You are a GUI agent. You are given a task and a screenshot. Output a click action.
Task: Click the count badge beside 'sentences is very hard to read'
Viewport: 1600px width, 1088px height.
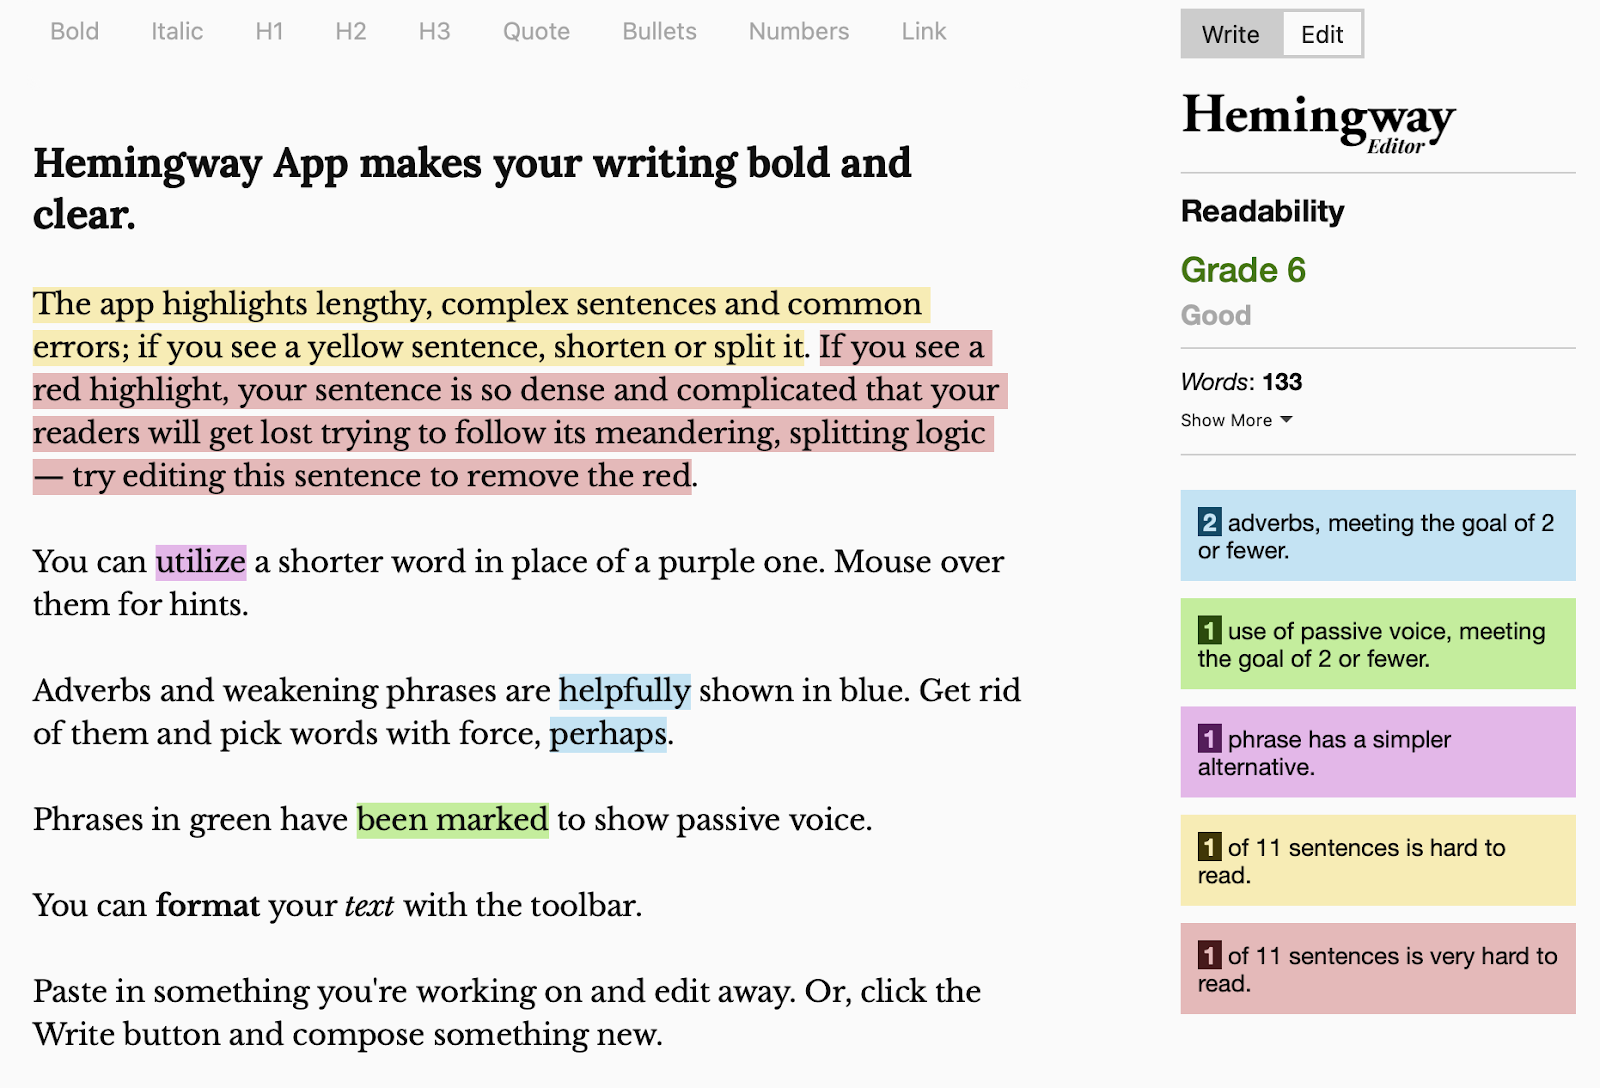point(1209,955)
